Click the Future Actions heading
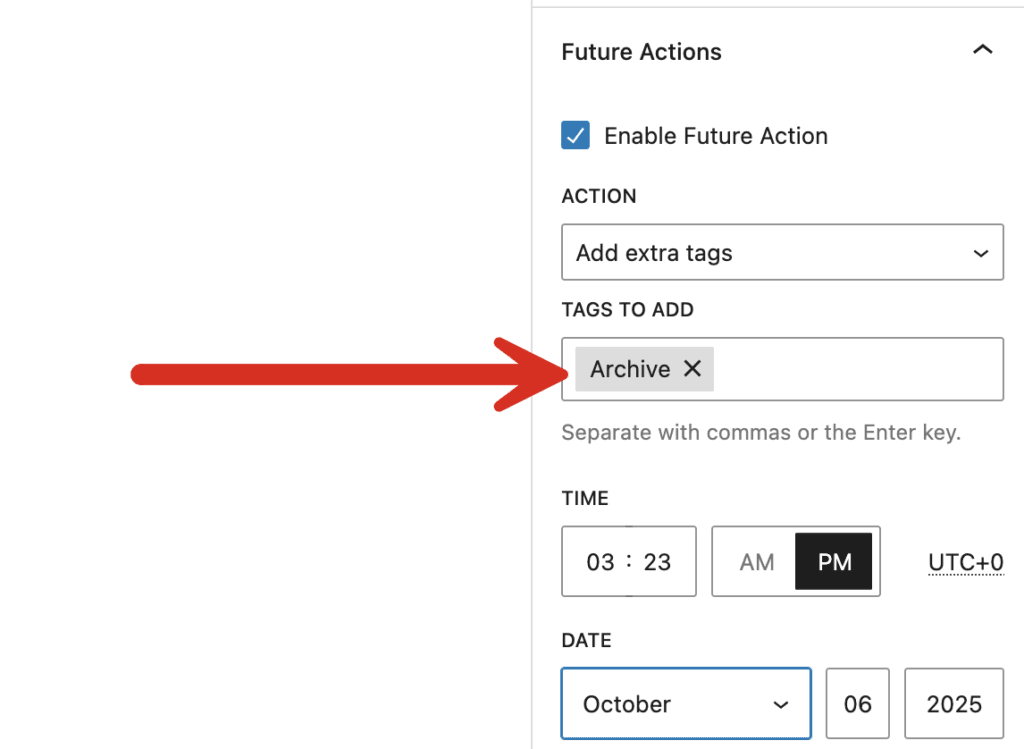1024x749 pixels. pos(641,51)
